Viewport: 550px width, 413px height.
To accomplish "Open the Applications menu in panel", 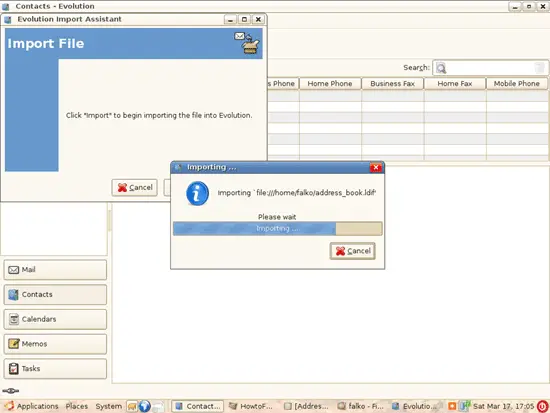I will tap(37, 406).
